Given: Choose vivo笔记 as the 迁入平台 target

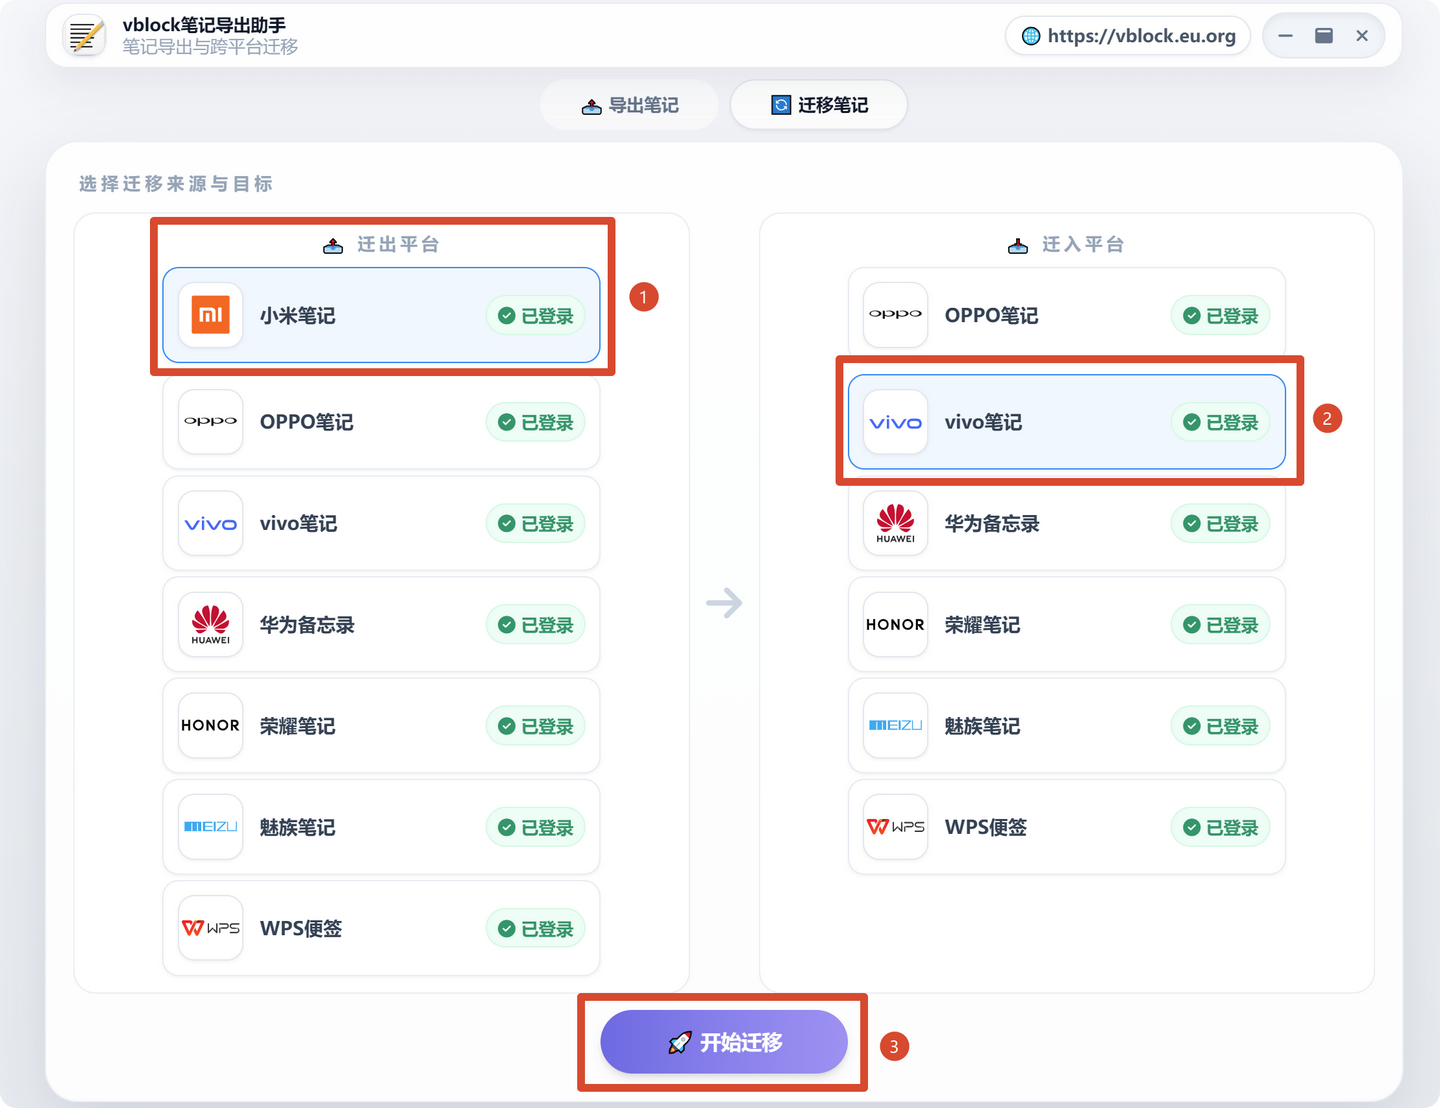Looking at the screenshot, I should pos(1066,422).
